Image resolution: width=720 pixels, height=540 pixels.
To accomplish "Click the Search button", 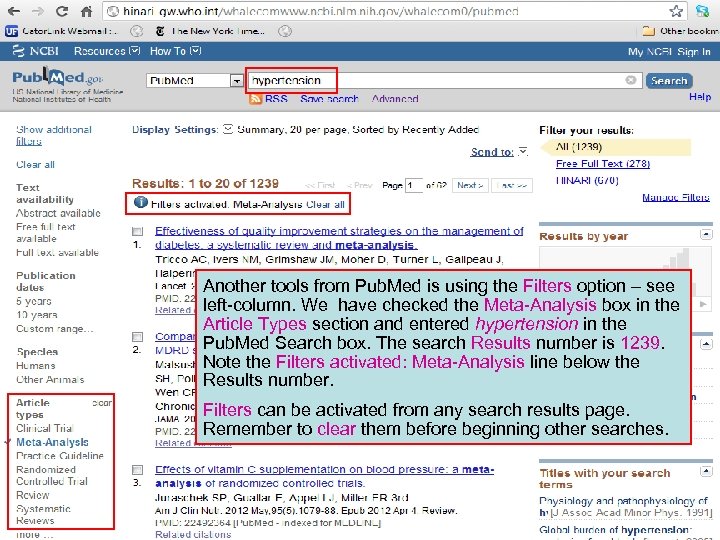I will click(x=669, y=81).
